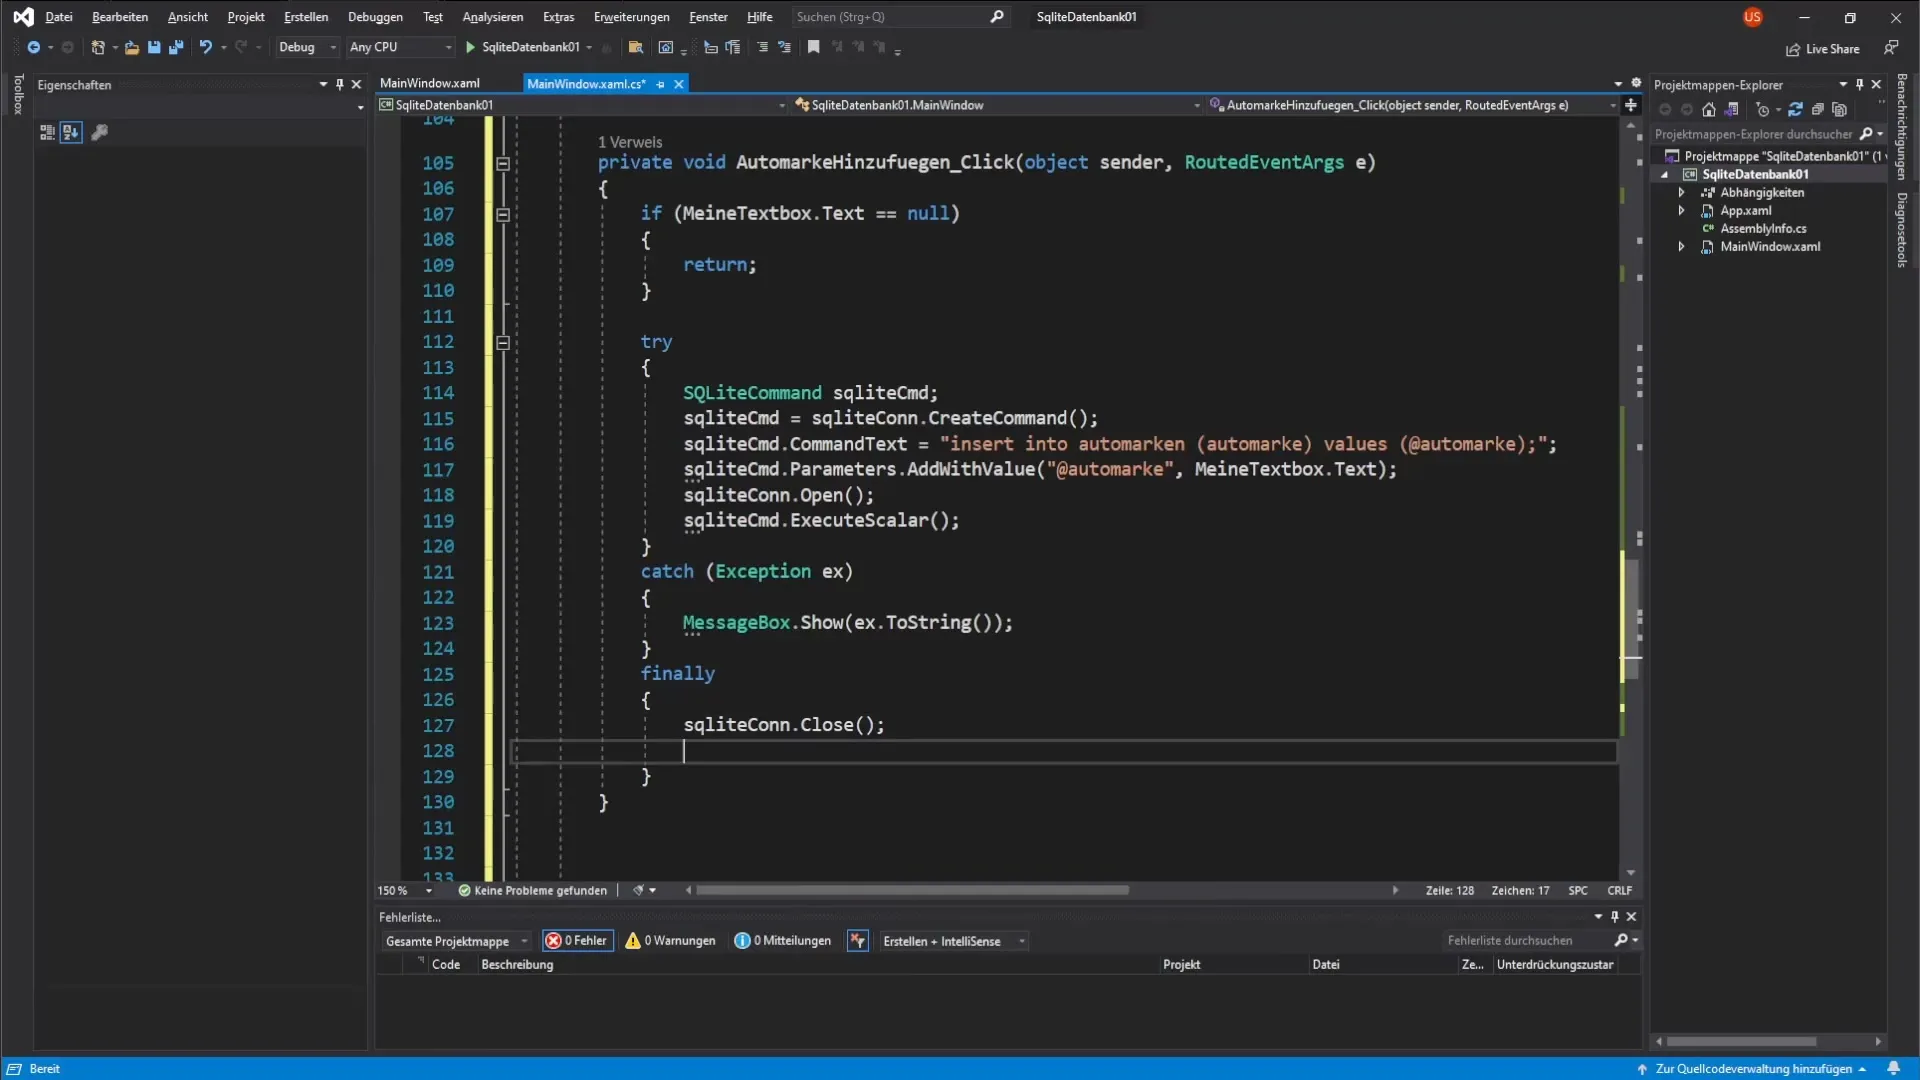
Task: Open the Datei menu
Action: [59, 17]
